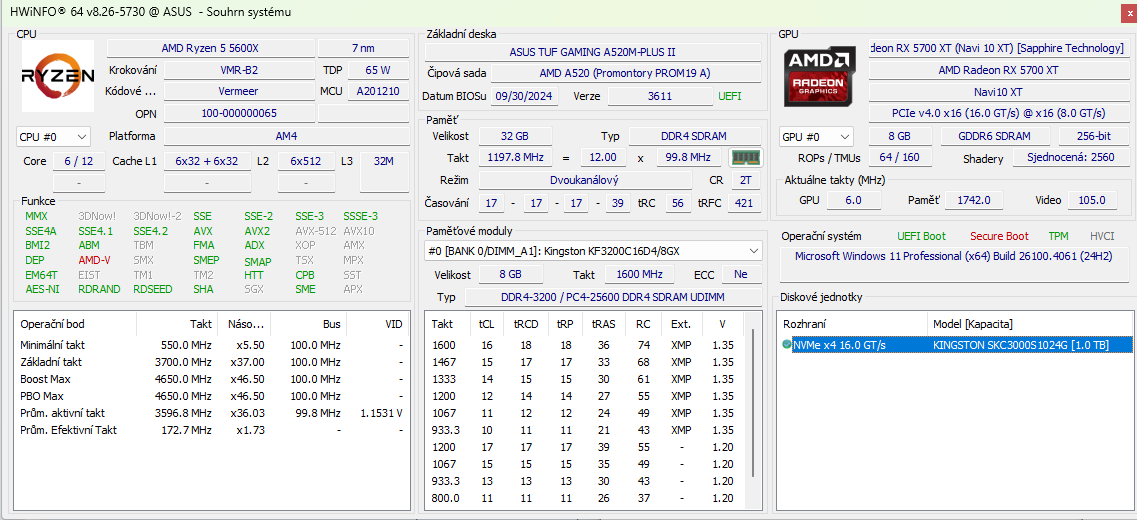
Task: Click the AMD Ryzen 5 5600X name field
Action: coord(210,48)
